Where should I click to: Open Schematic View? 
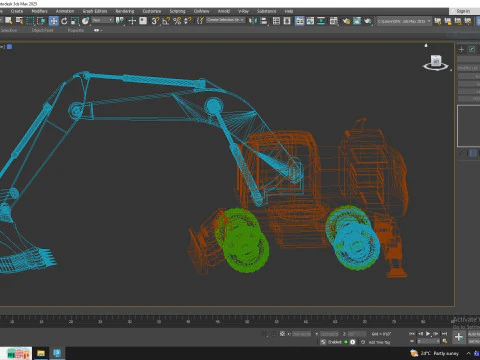(321, 21)
